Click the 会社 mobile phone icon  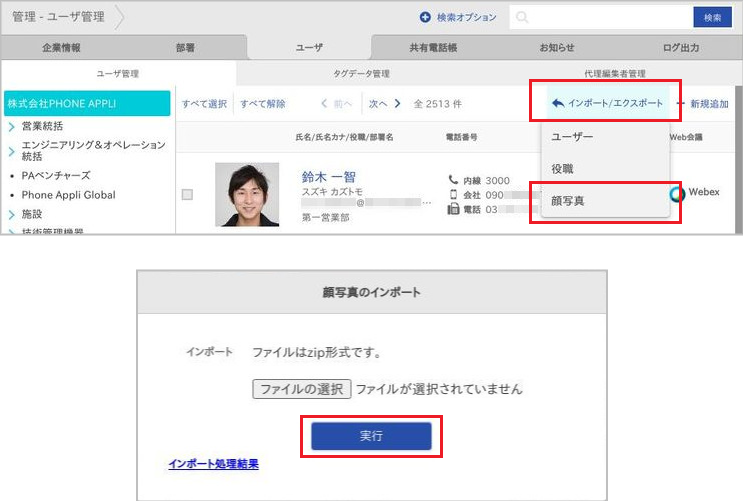click(454, 194)
